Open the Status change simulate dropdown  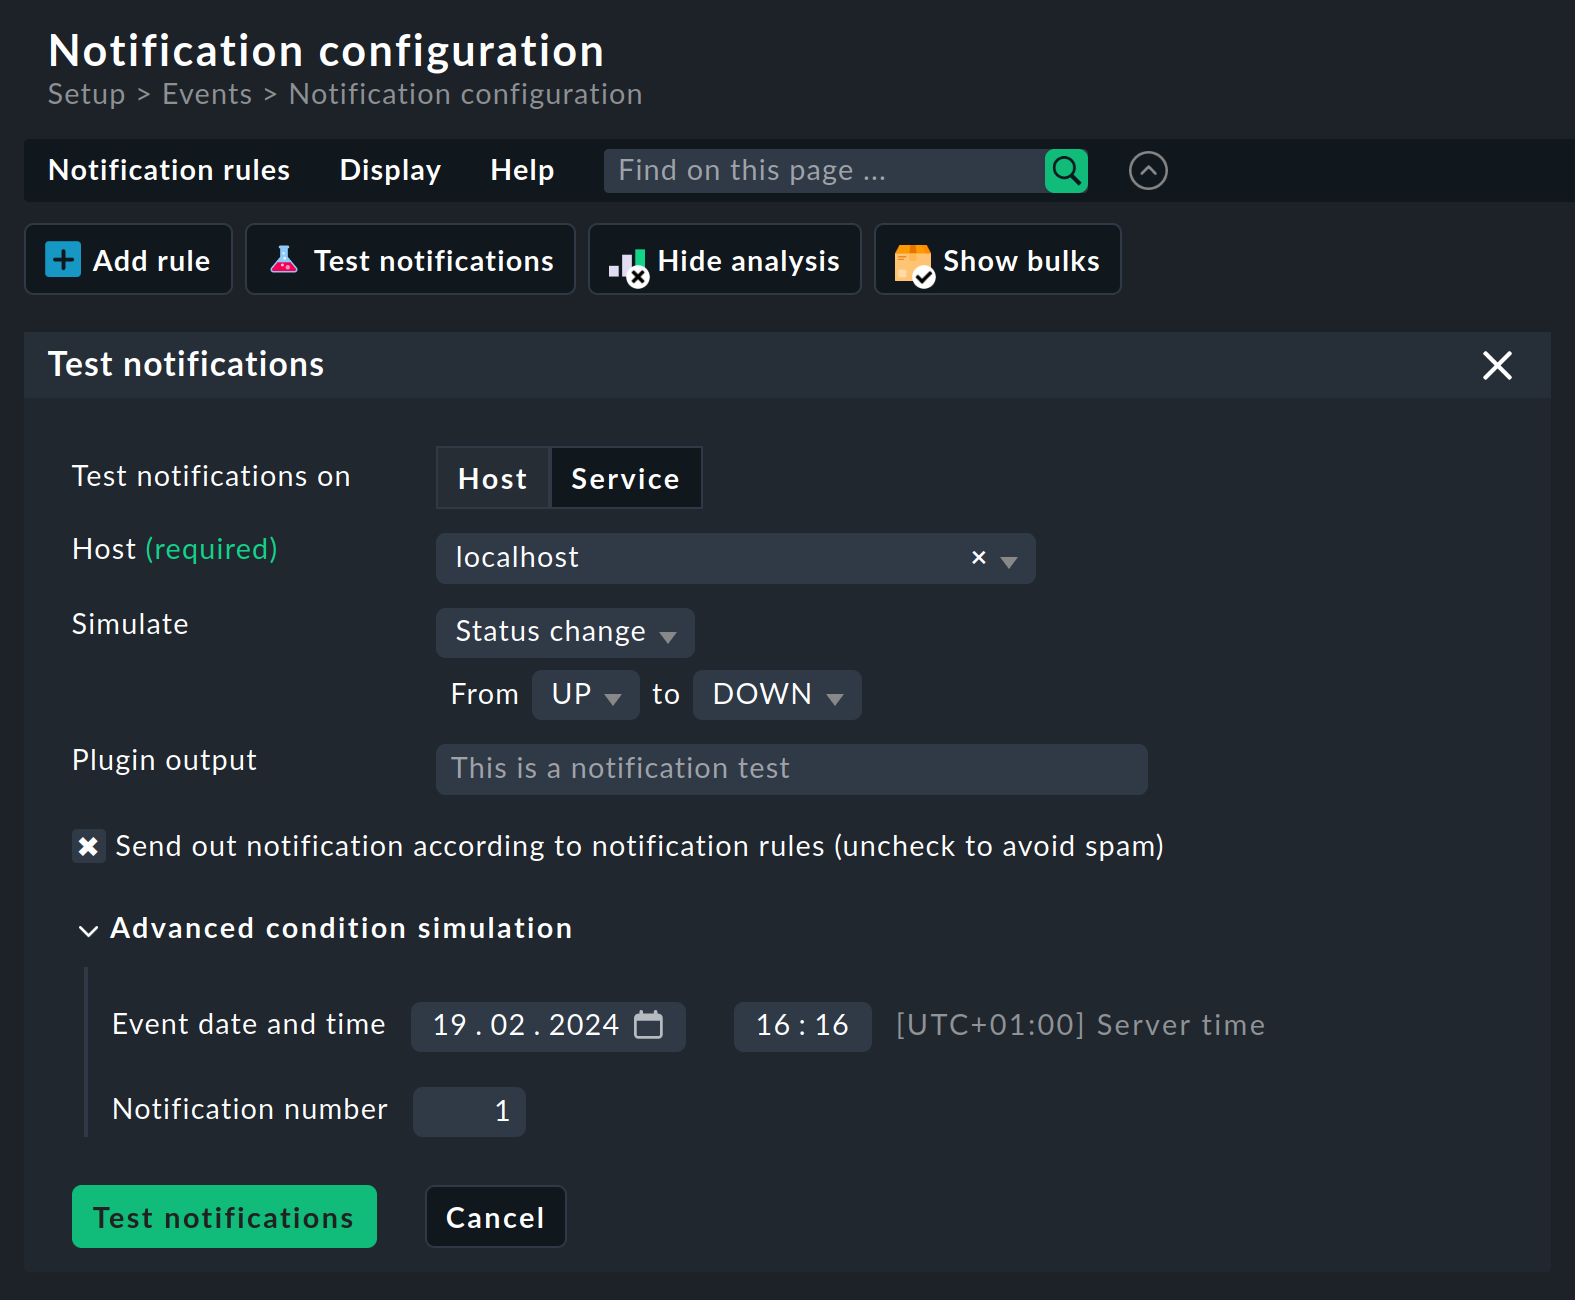click(565, 633)
